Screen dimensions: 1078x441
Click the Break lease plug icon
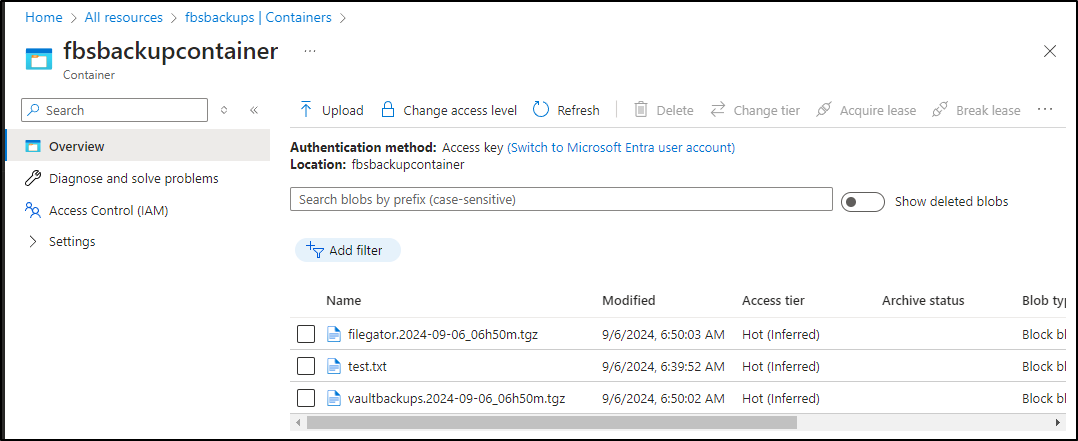tap(940, 109)
